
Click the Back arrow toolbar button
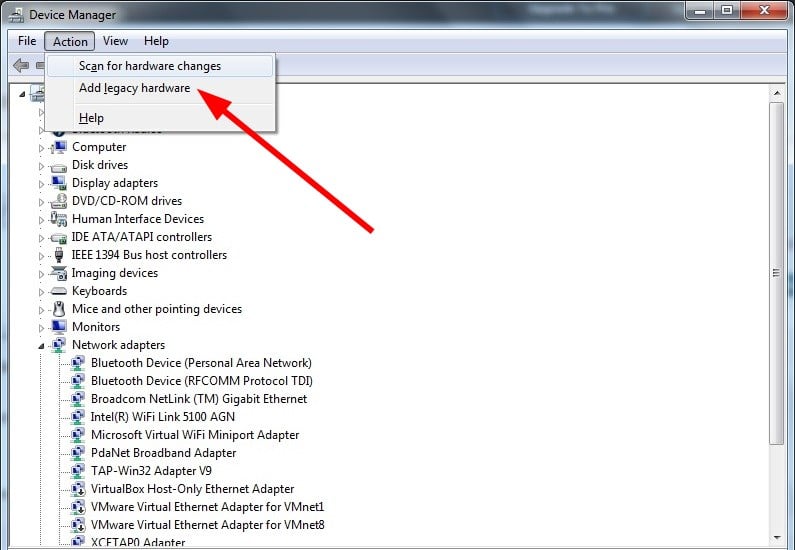[x=21, y=65]
